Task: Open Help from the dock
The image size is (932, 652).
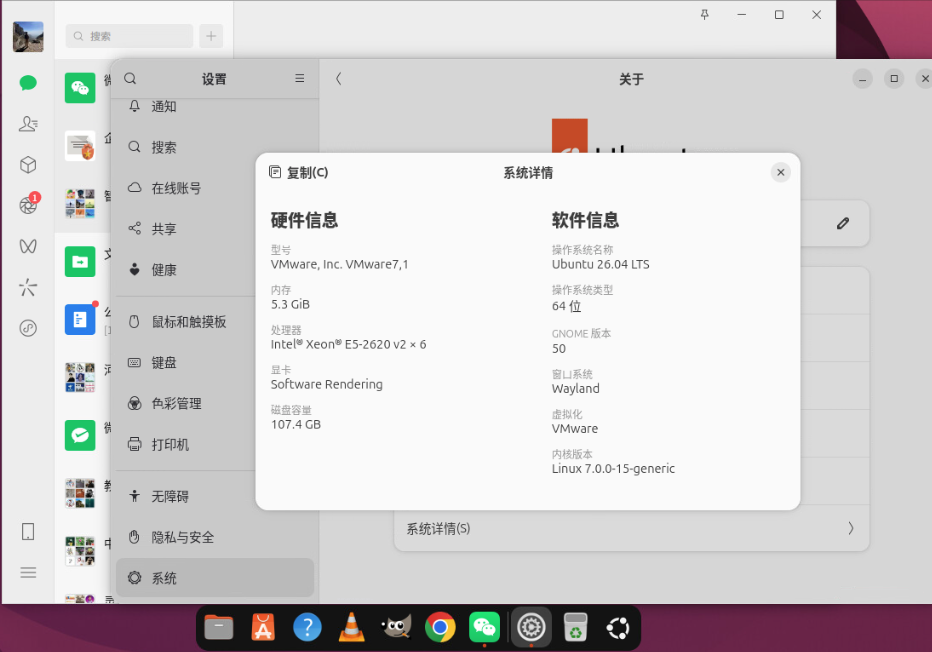Action: tap(307, 628)
